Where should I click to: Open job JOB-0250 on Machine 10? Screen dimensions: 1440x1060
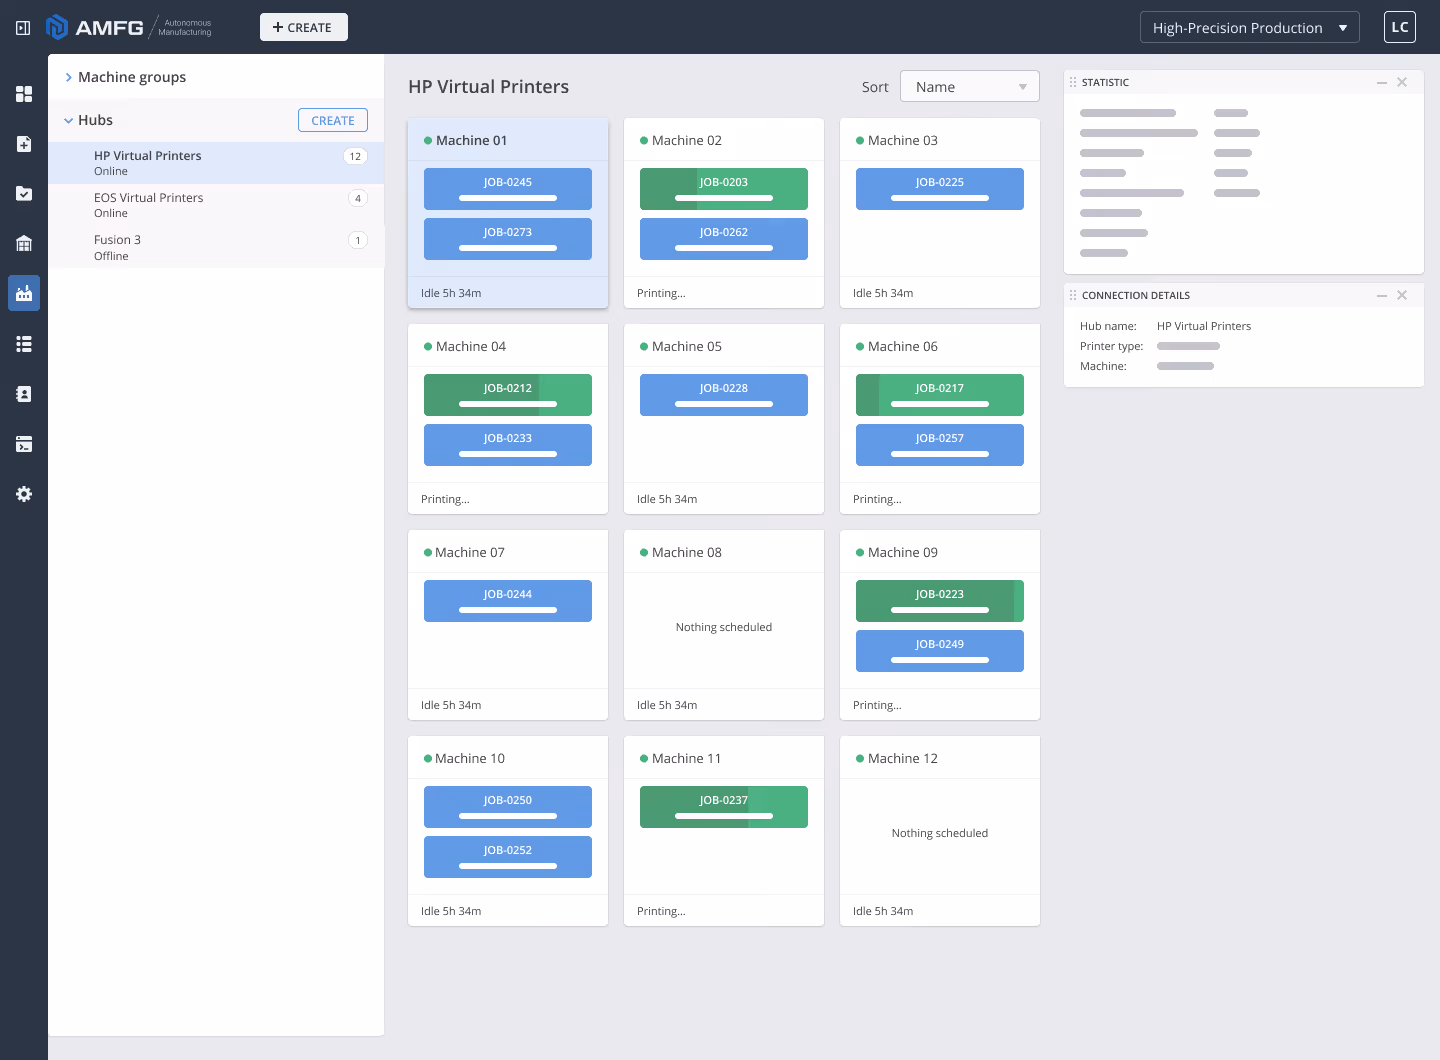click(x=508, y=807)
